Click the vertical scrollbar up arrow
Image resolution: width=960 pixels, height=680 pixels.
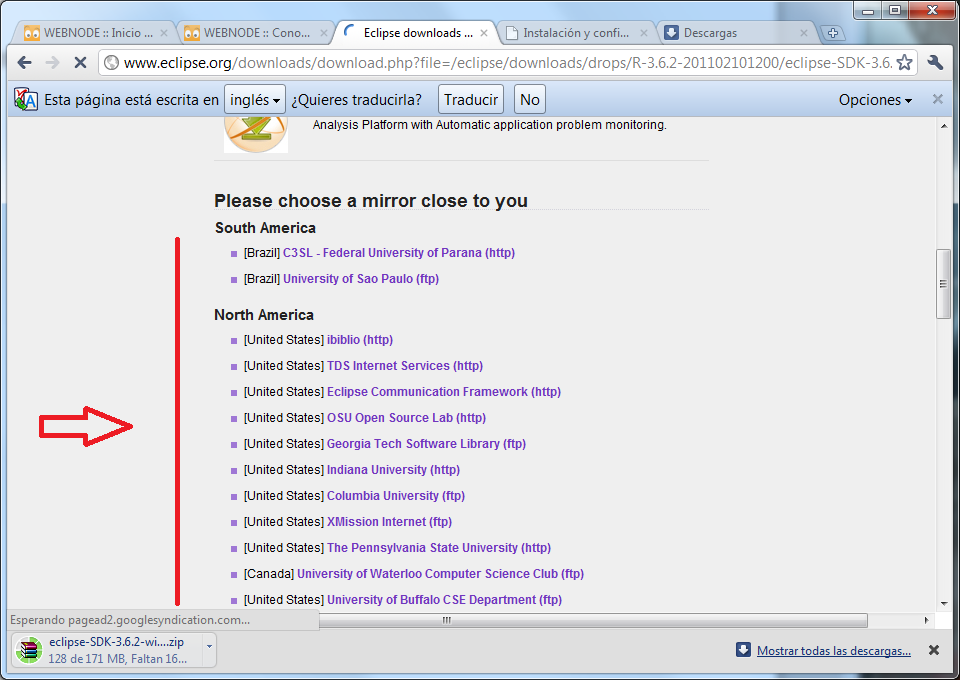click(943, 126)
